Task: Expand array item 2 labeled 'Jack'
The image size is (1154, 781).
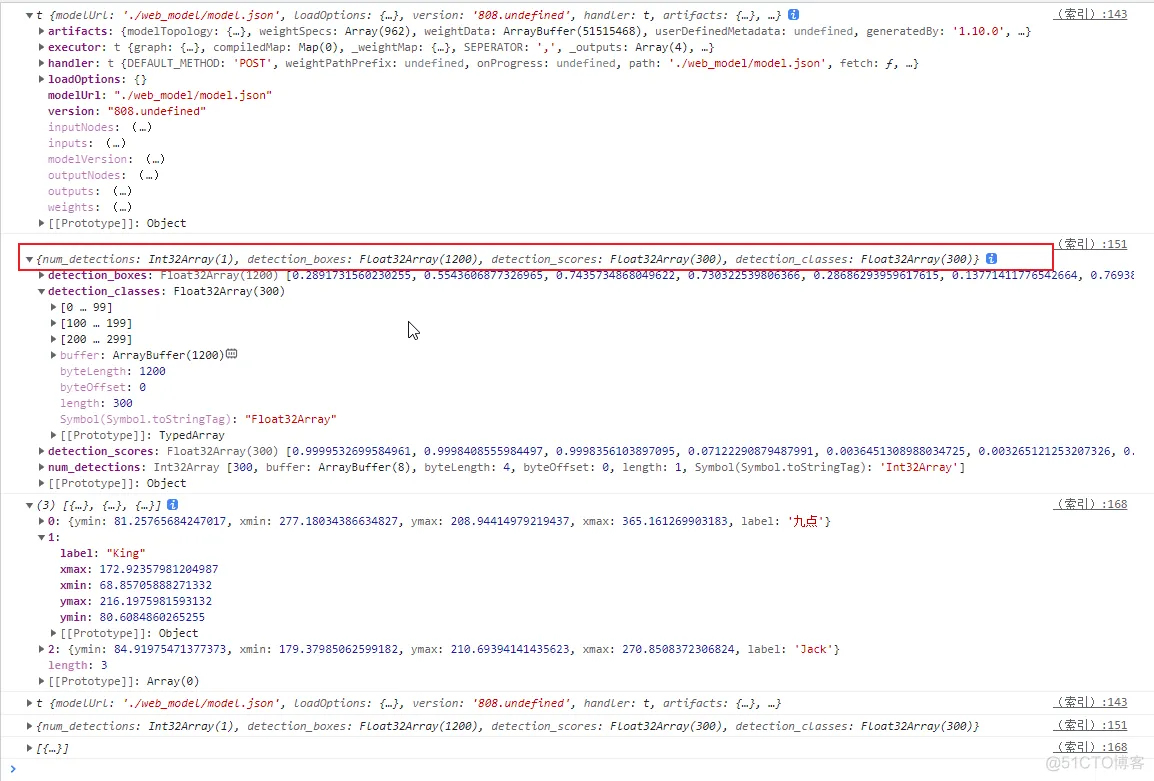Action: (42, 649)
